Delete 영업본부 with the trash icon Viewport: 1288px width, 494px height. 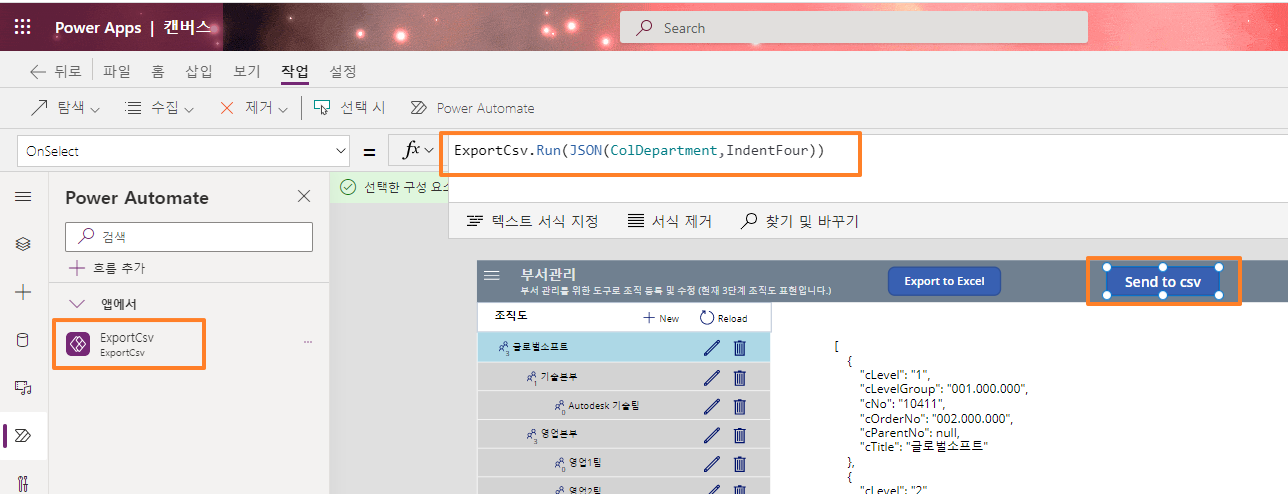[740, 435]
